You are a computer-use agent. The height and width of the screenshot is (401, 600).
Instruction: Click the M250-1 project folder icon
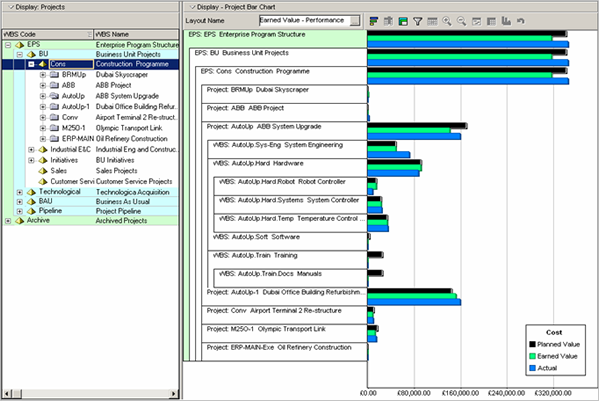coord(55,128)
